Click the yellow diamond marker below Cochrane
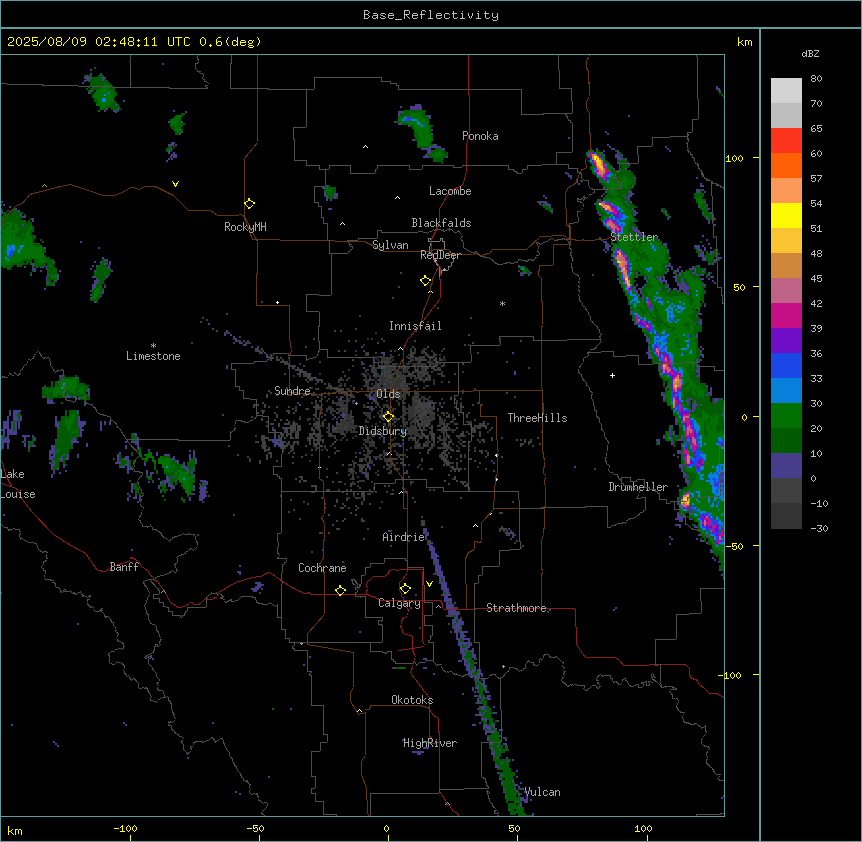The image size is (862, 842). pyautogui.click(x=340, y=590)
